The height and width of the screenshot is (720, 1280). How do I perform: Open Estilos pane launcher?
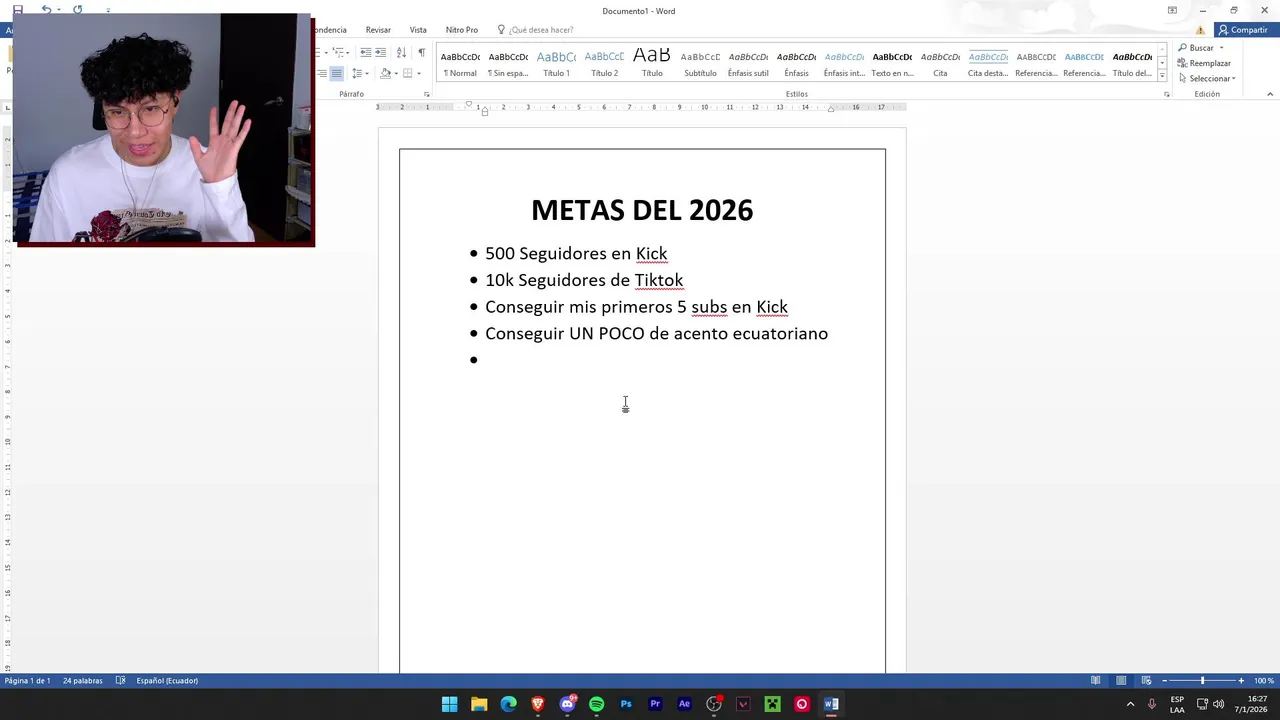[1166, 94]
